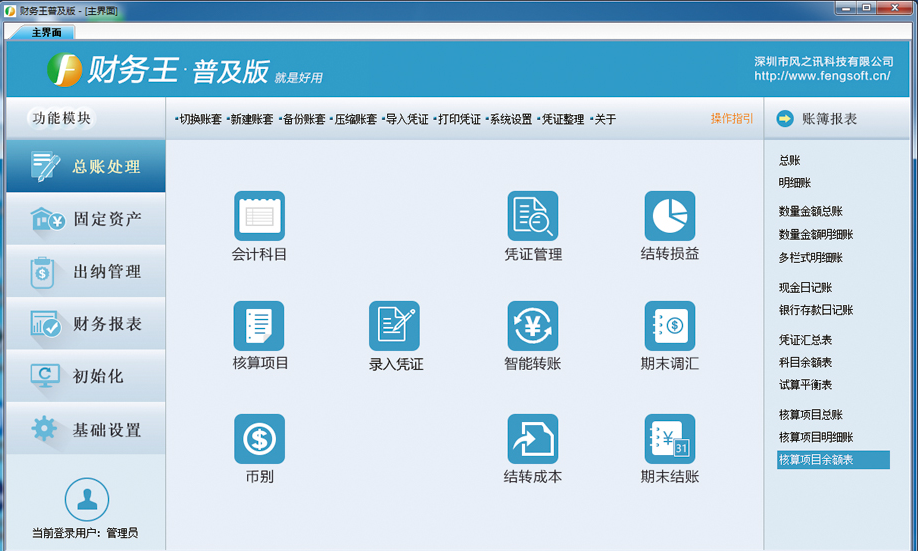Click the 深圳市风之讯科技有限公司 company name
This screenshot has width=918, height=551.
tap(823, 61)
